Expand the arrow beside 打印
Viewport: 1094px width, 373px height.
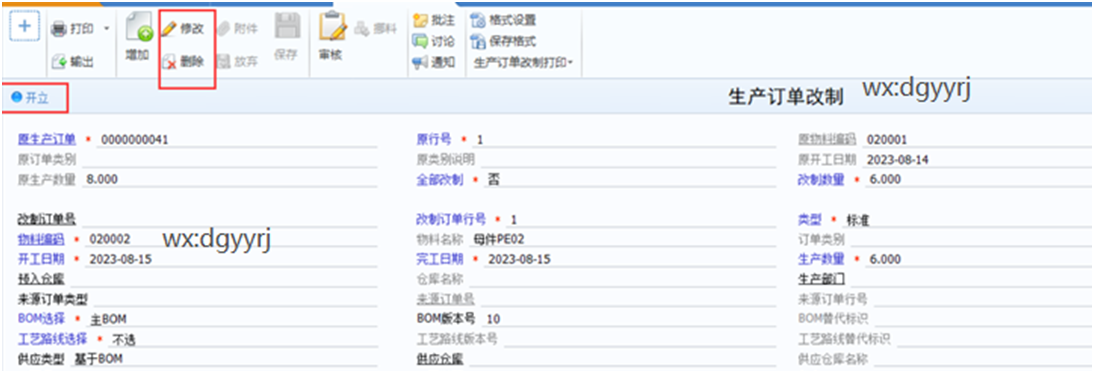click(107, 29)
